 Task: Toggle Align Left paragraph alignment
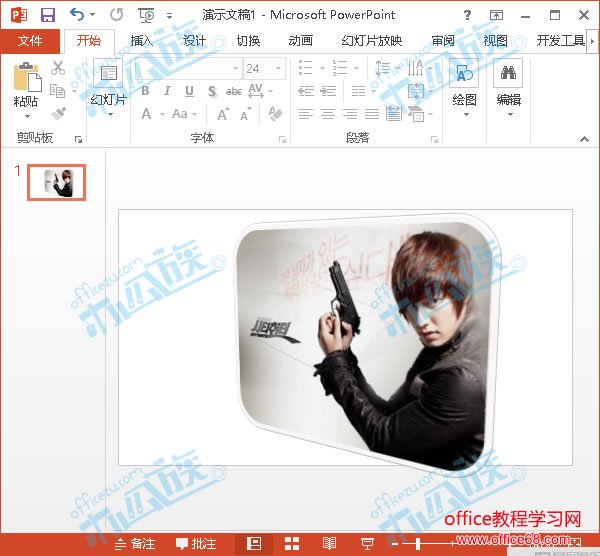(x=306, y=114)
